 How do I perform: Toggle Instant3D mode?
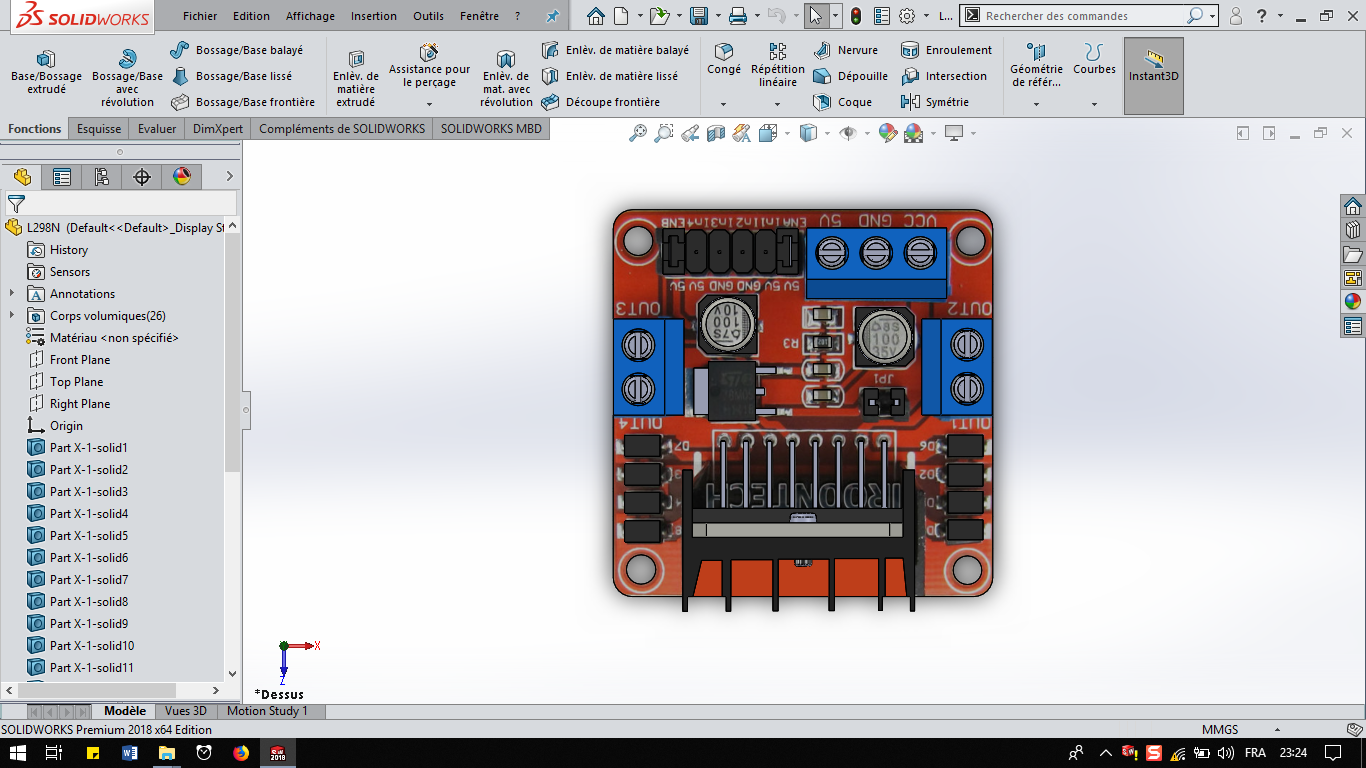point(1154,76)
